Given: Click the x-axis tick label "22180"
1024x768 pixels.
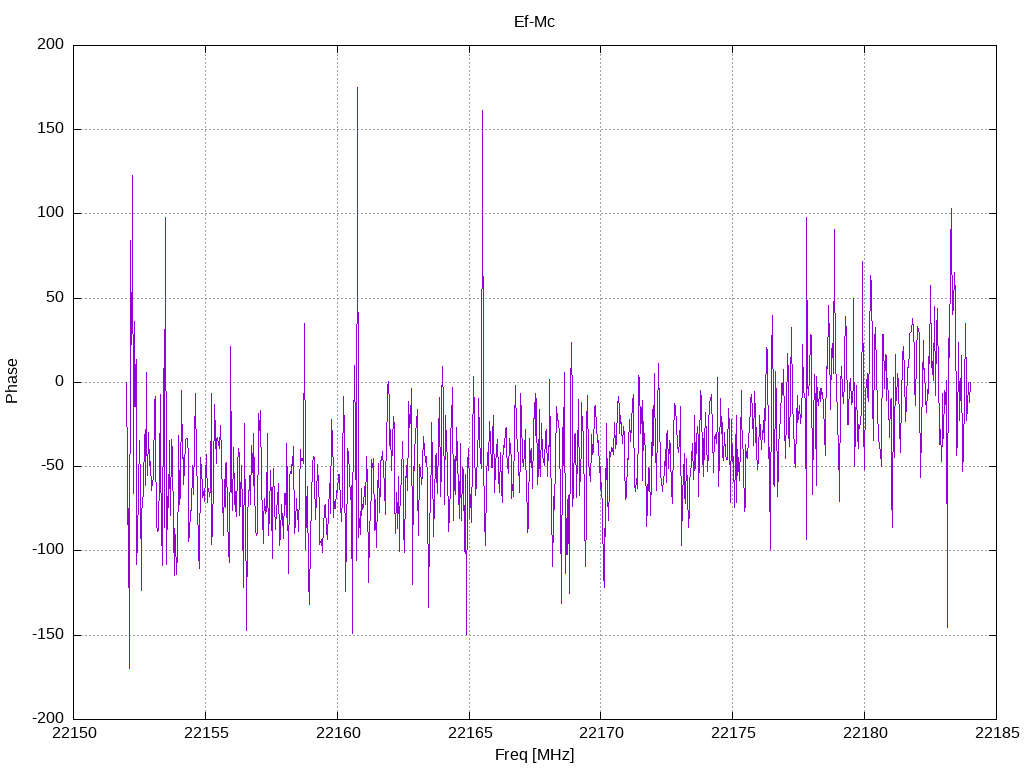Looking at the screenshot, I should click(x=865, y=733).
